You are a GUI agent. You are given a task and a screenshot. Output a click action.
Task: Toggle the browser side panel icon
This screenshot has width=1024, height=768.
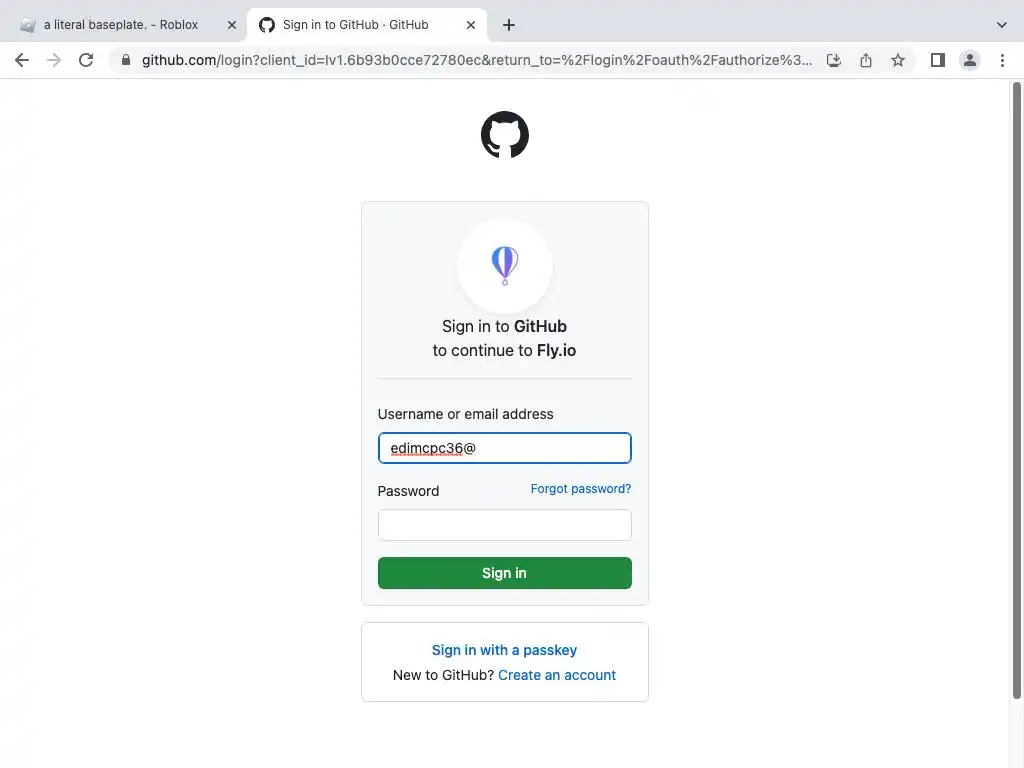(x=937, y=60)
